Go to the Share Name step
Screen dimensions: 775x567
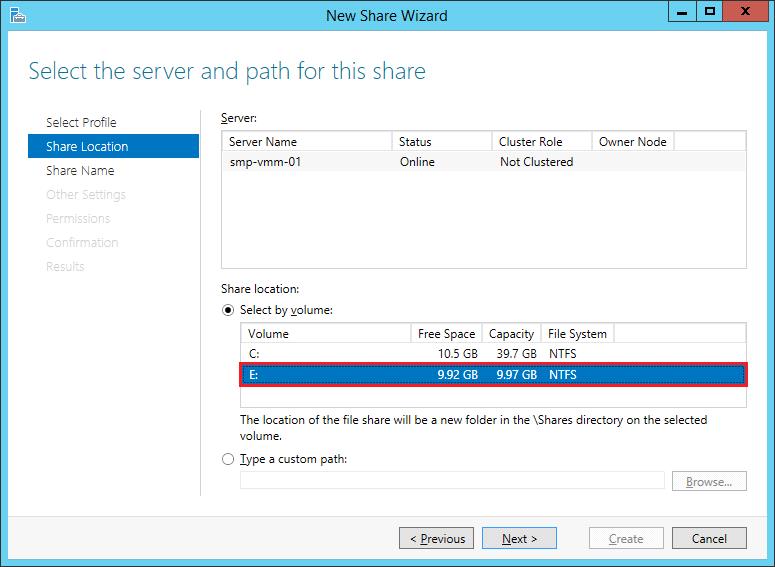pyautogui.click(x=80, y=170)
